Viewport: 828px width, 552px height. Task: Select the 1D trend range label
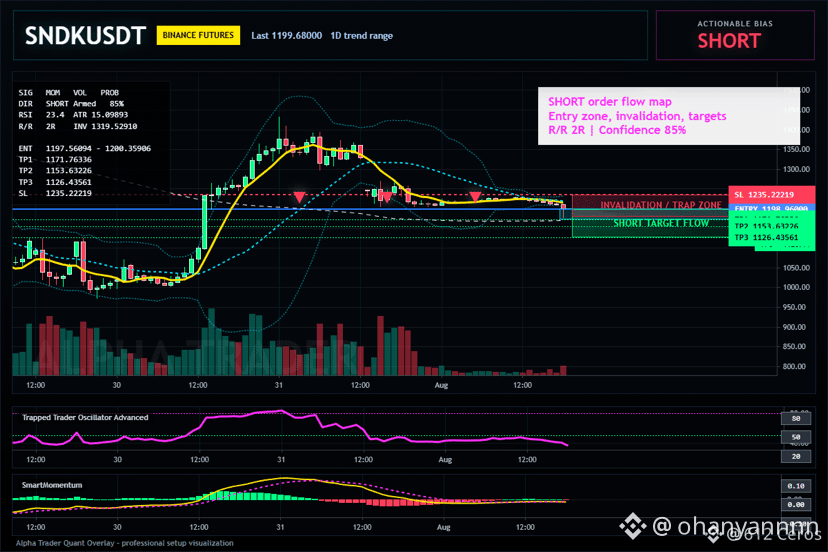[361, 36]
